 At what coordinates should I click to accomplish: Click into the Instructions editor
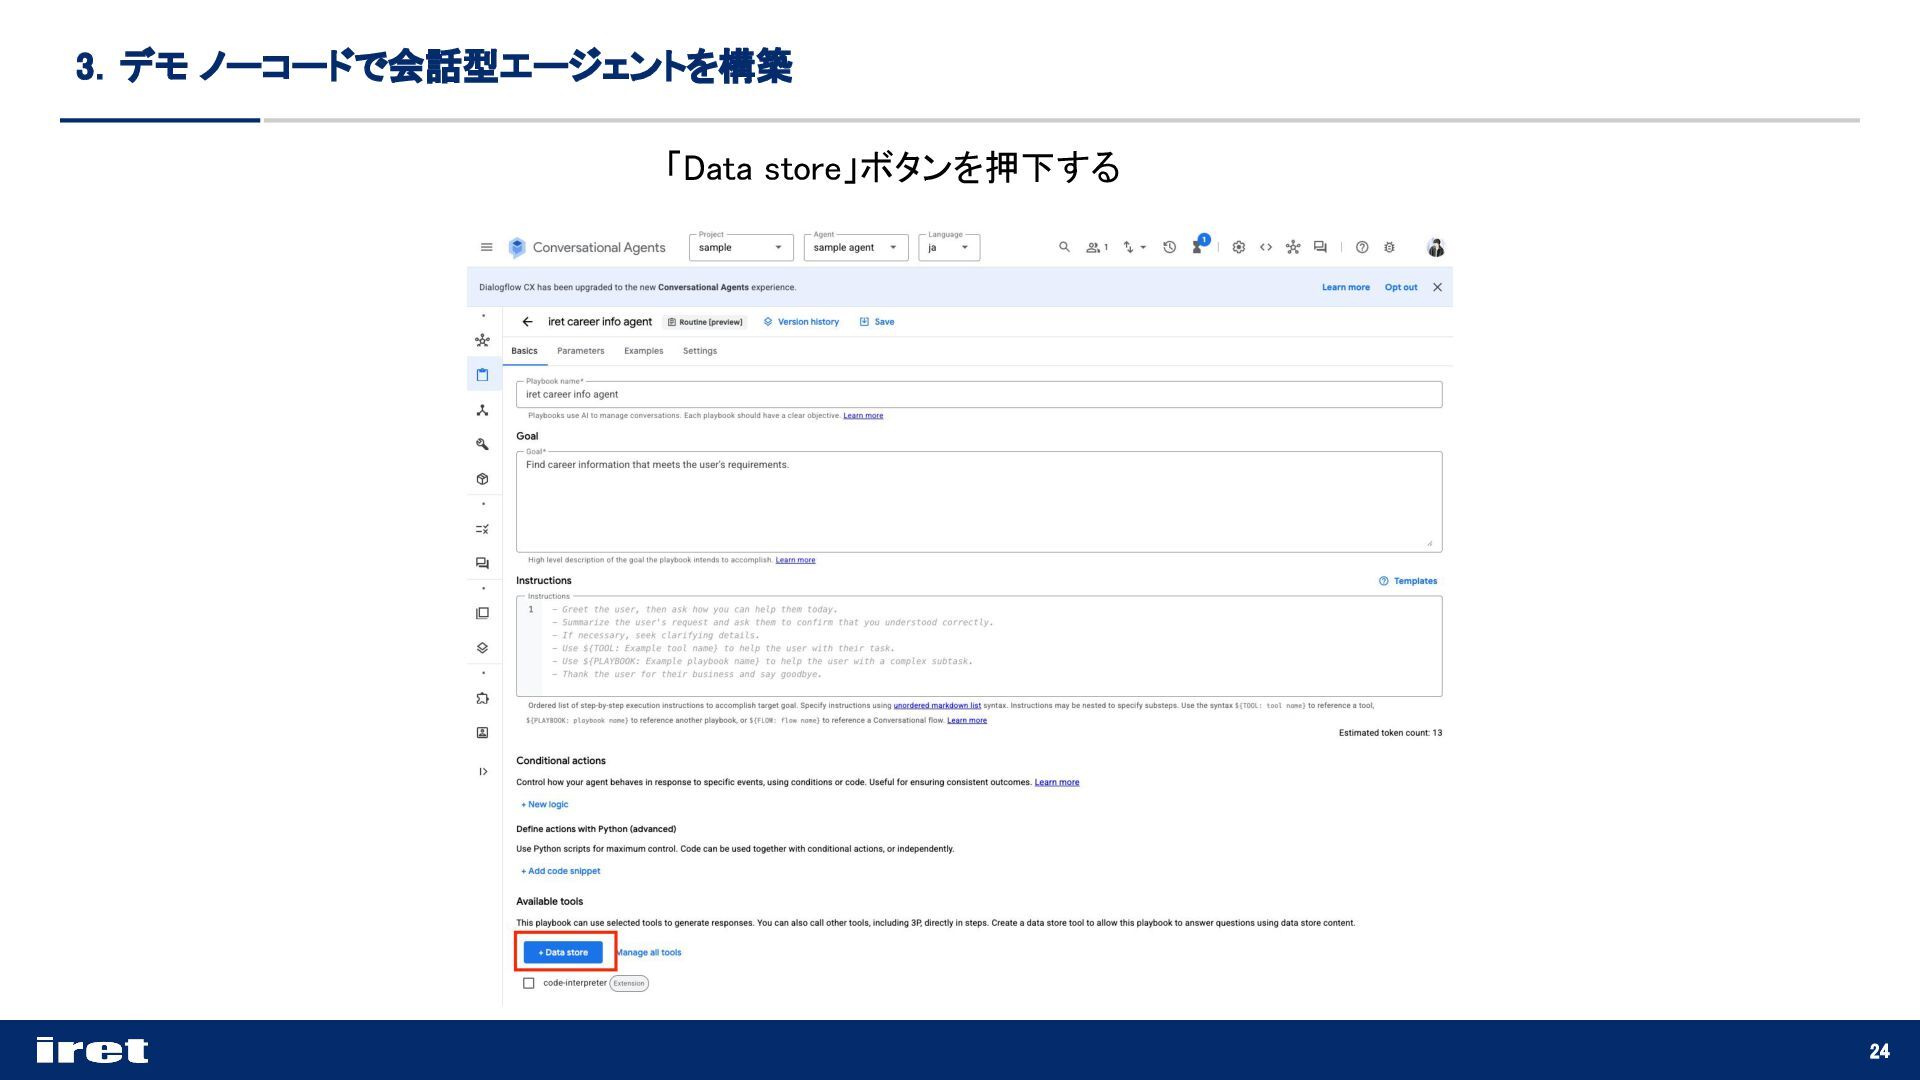click(979, 646)
